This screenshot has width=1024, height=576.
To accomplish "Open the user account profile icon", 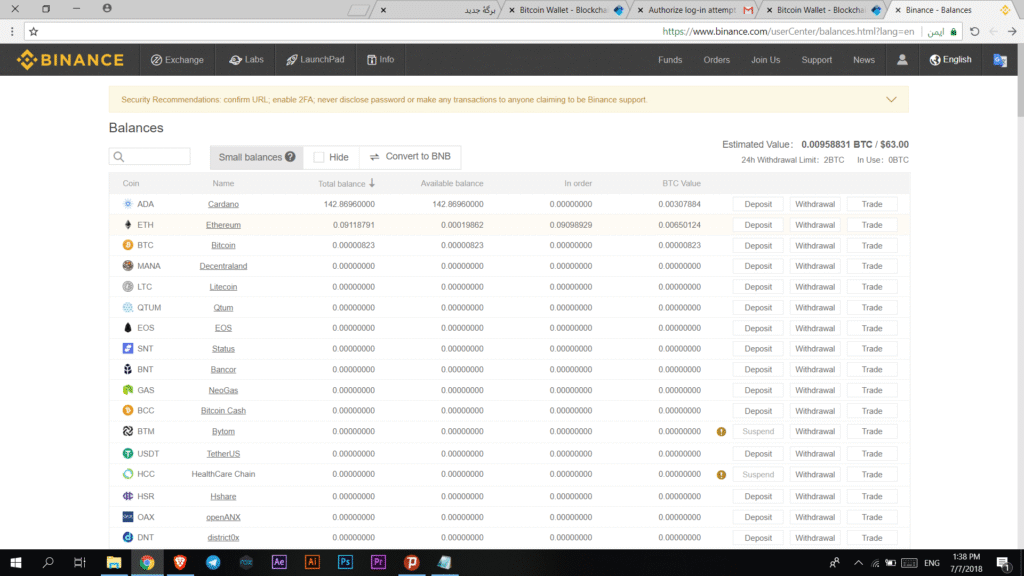I will [x=902, y=60].
